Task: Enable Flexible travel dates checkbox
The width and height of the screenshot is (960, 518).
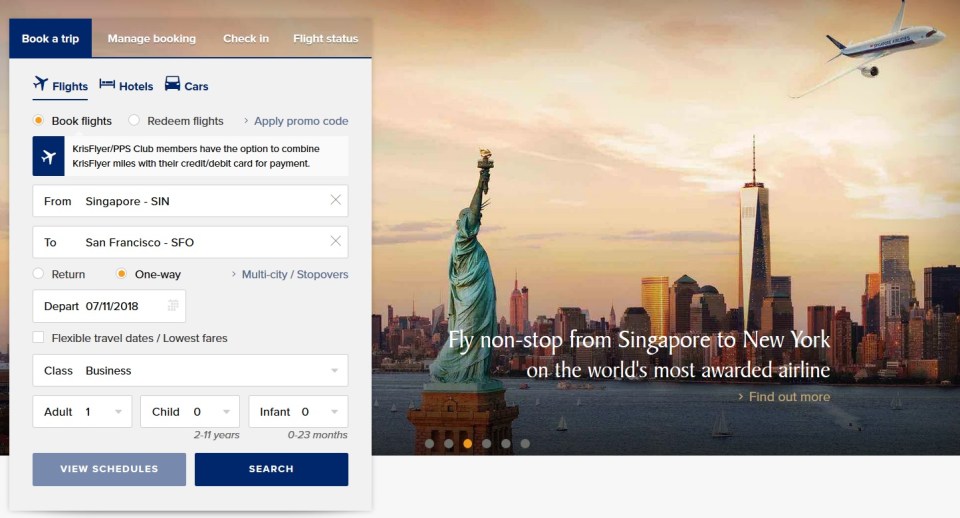Action: coord(39,337)
